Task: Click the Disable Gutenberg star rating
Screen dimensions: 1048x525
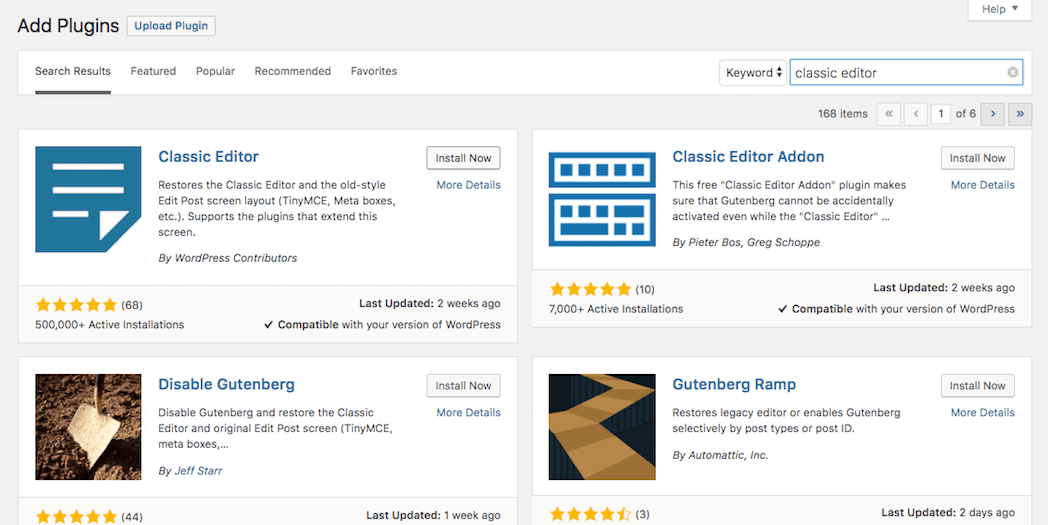Action: coord(76,517)
